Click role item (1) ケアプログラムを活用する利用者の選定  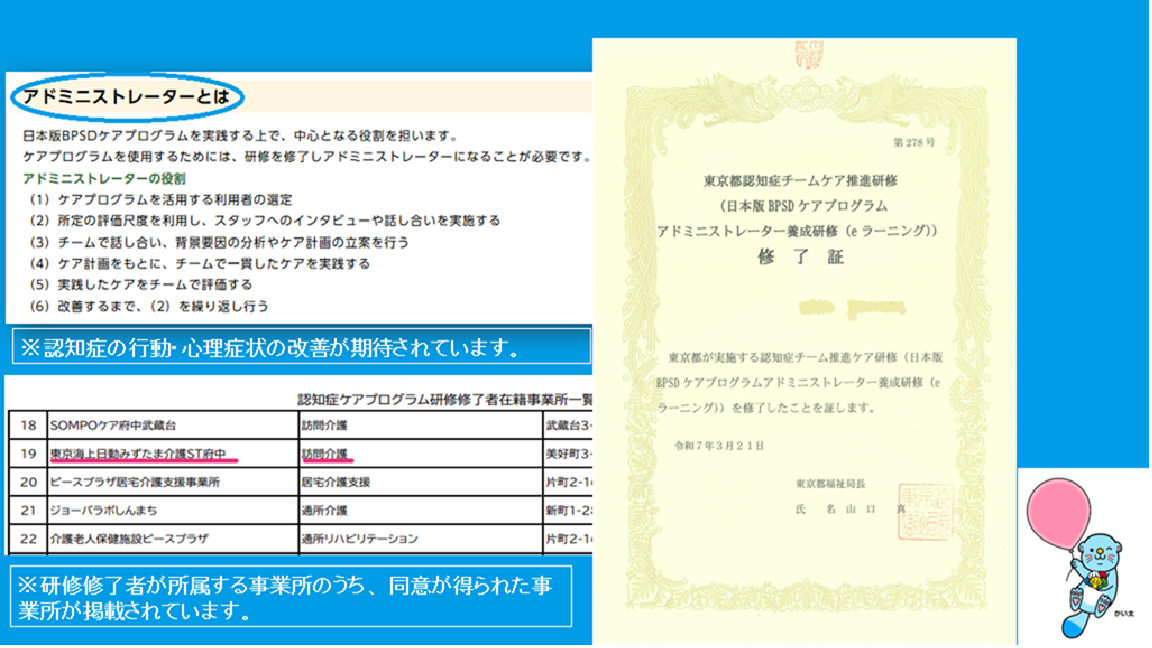[160, 200]
